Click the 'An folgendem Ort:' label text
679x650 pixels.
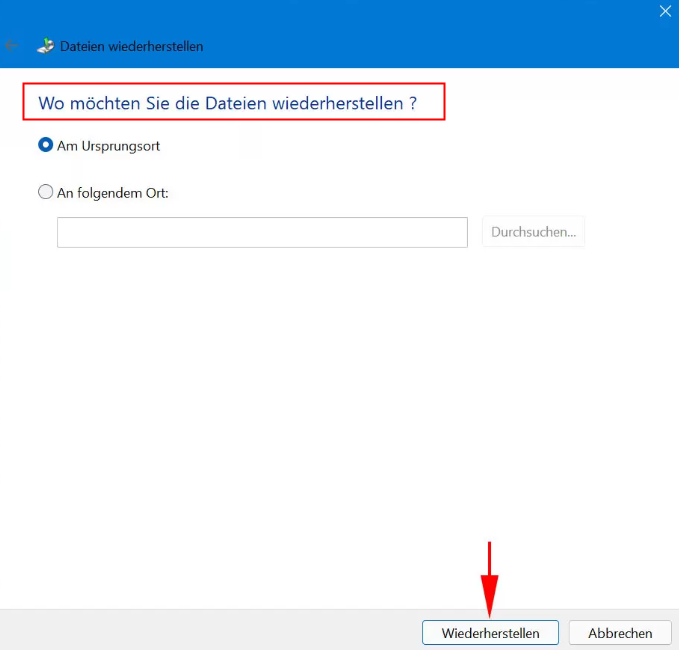click(113, 192)
